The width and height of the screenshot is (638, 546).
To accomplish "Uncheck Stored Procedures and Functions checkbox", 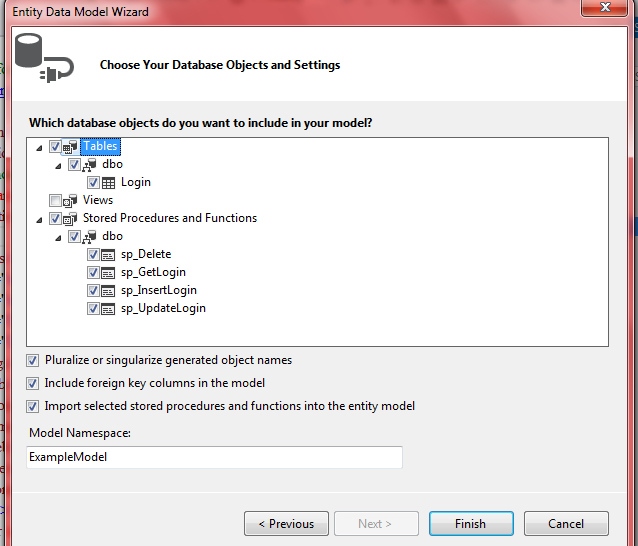I will (55, 218).
